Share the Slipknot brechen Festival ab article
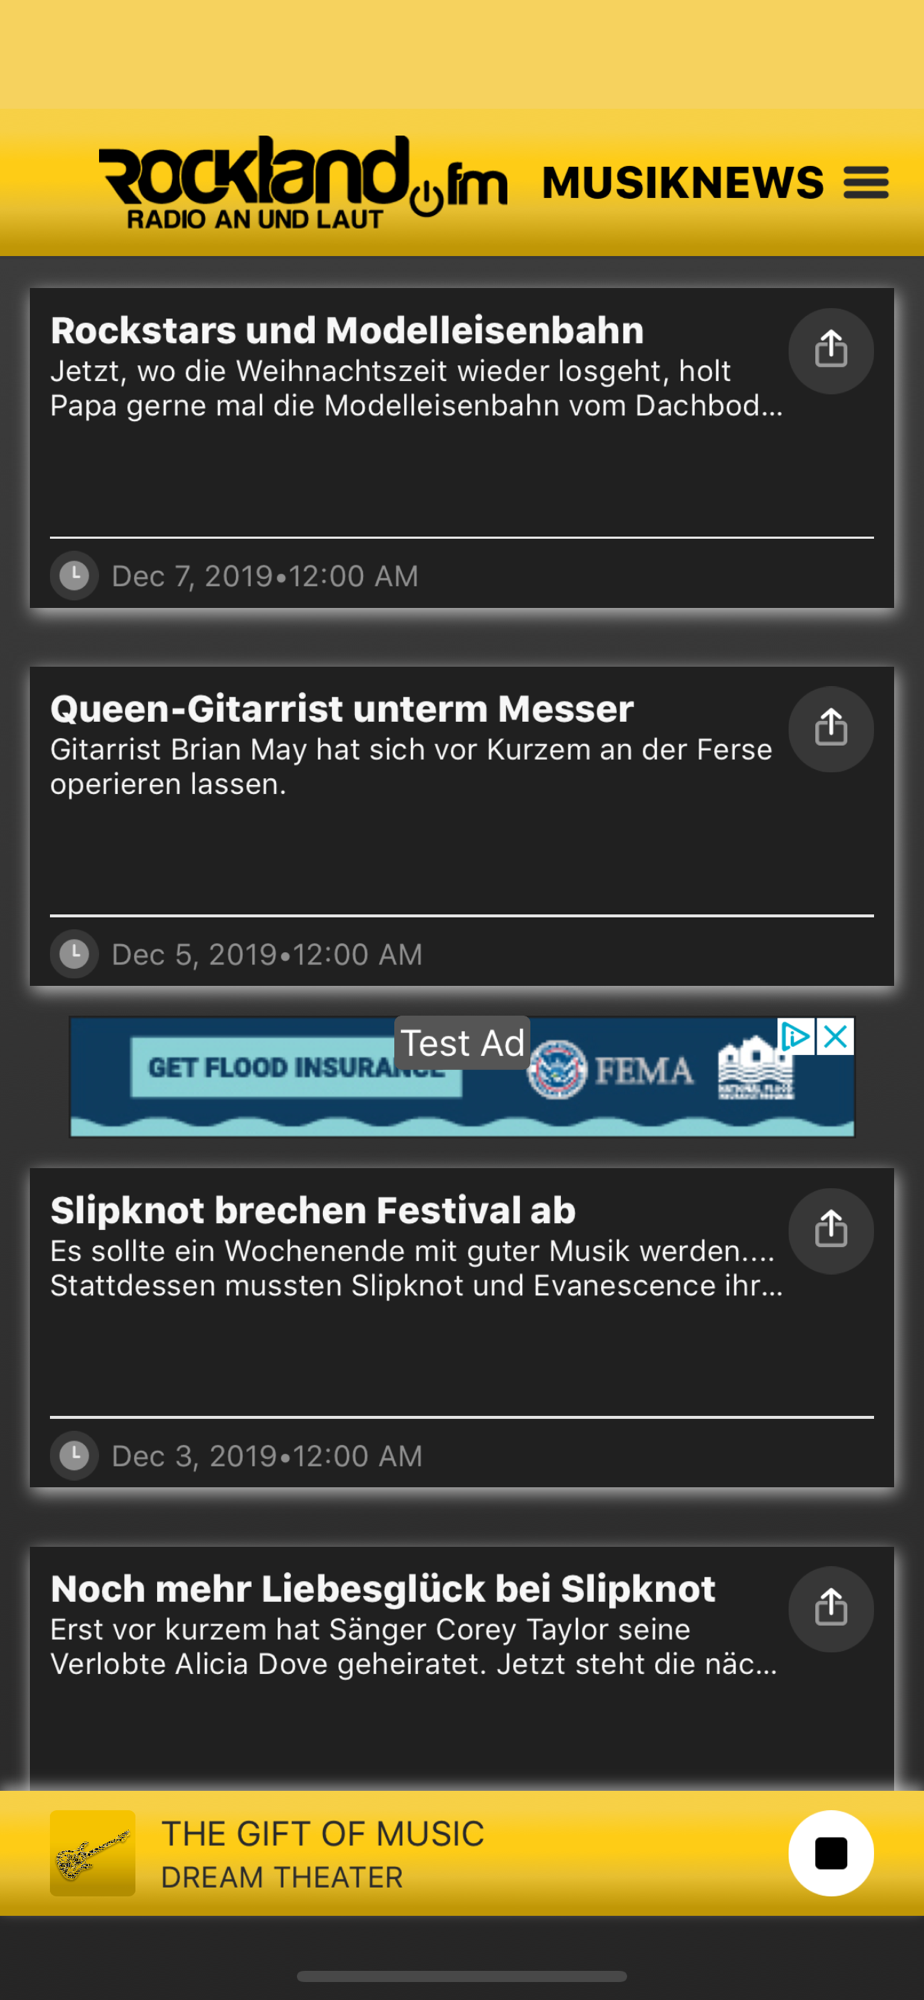Viewport: 924px width, 2000px height. (x=831, y=1230)
